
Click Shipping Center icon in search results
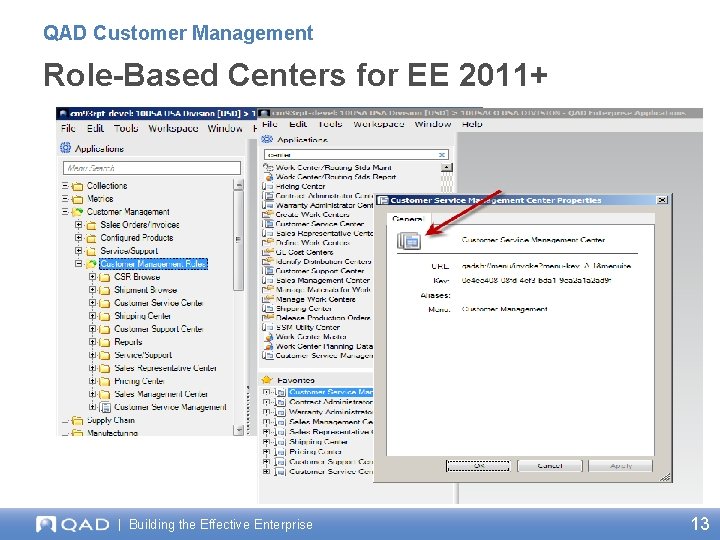coord(268,308)
